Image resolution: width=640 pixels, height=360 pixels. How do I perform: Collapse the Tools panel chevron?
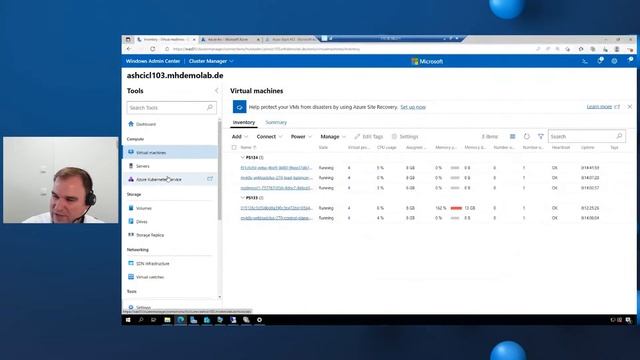click(x=216, y=91)
